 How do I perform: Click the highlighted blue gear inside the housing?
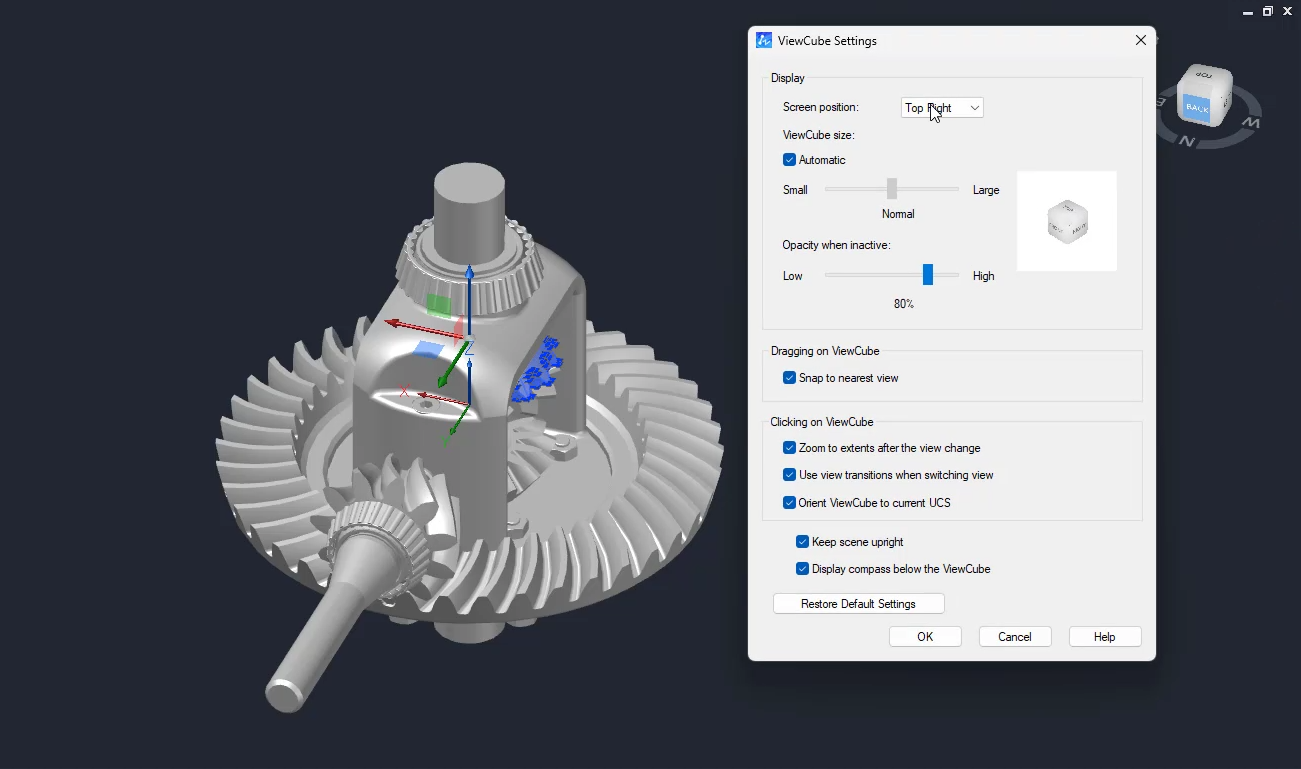(x=538, y=370)
